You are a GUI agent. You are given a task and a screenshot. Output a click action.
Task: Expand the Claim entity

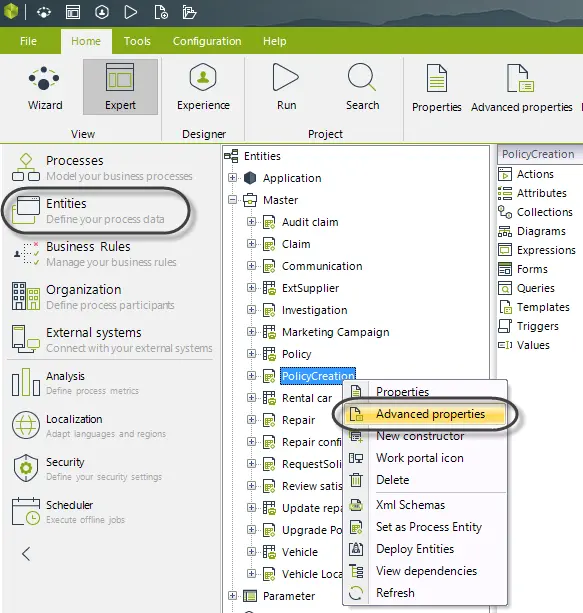(x=251, y=244)
